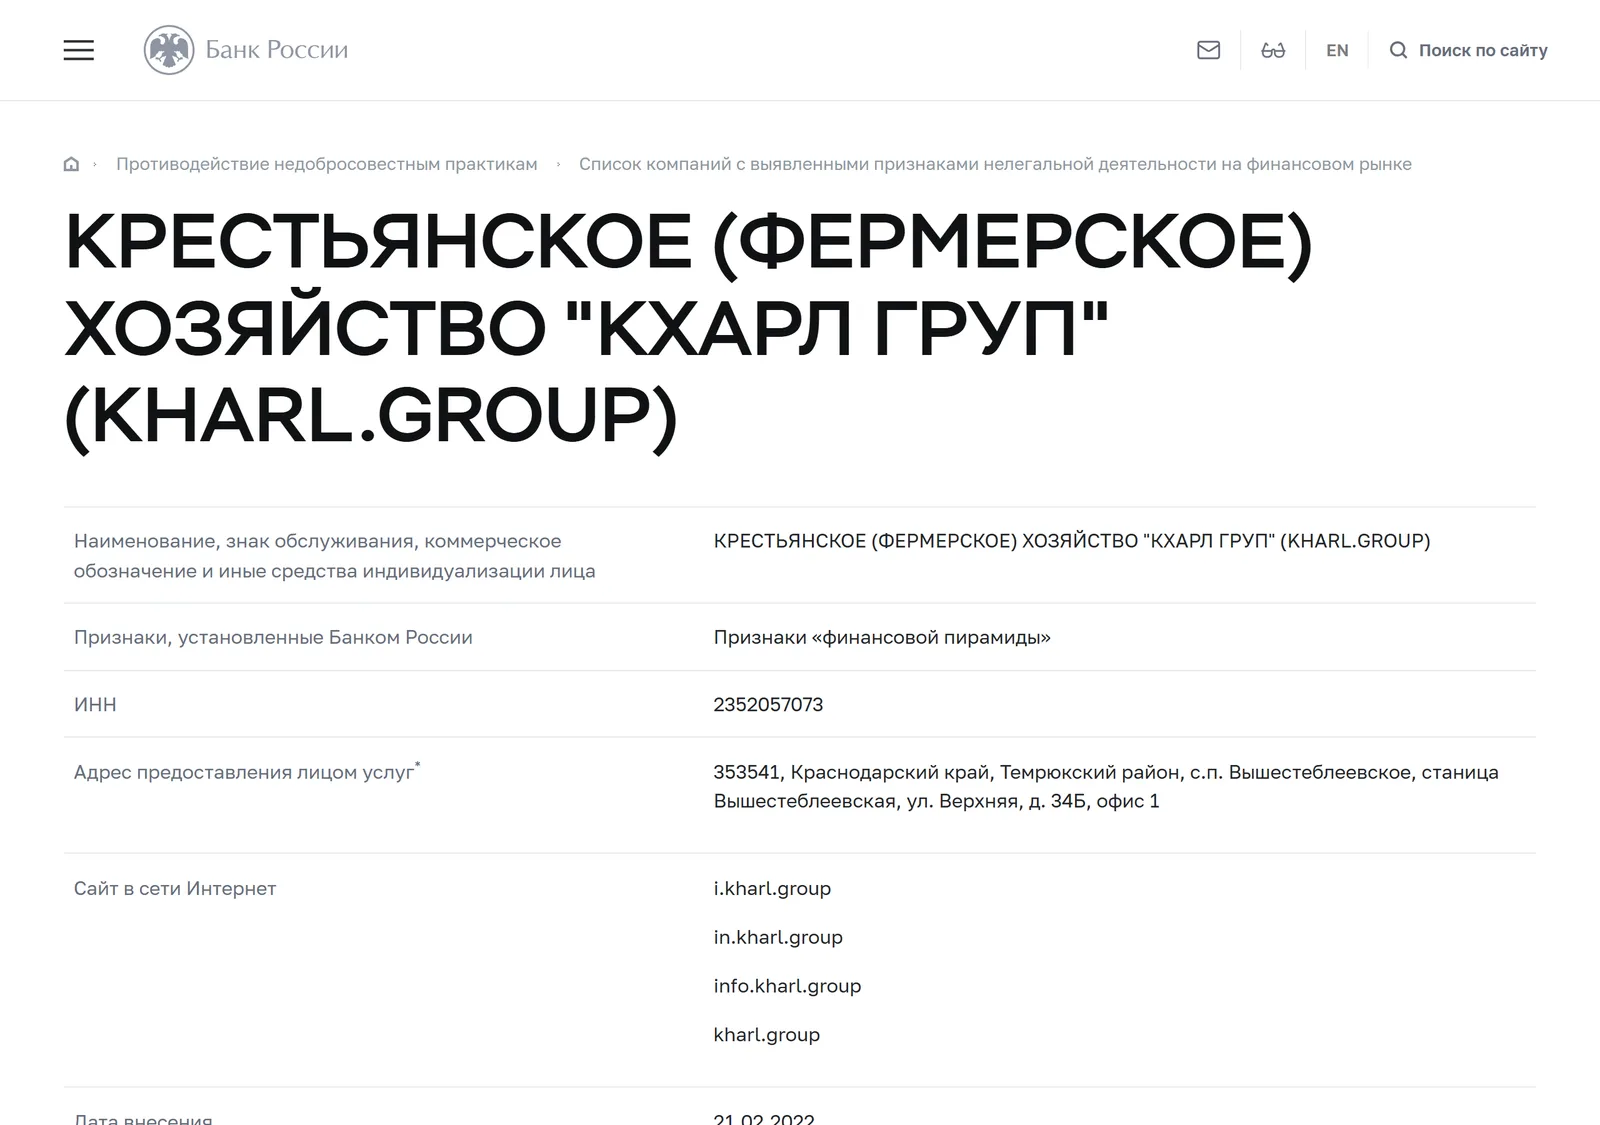Click the Банк России title text
The image size is (1600, 1125).
pos(277,50)
